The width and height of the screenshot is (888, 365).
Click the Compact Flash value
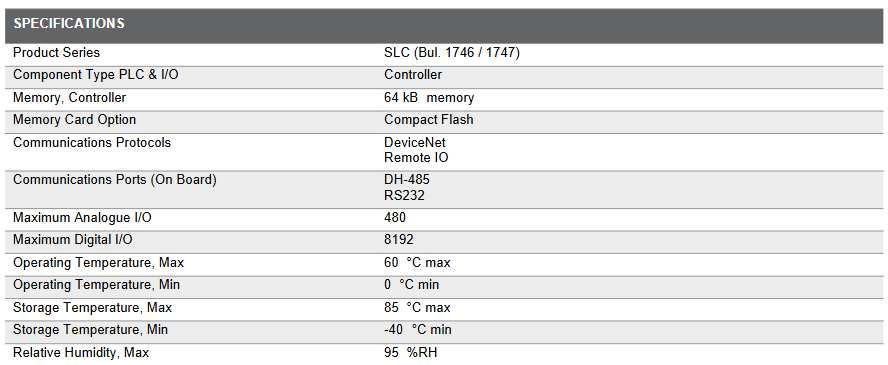pyautogui.click(x=429, y=120)
